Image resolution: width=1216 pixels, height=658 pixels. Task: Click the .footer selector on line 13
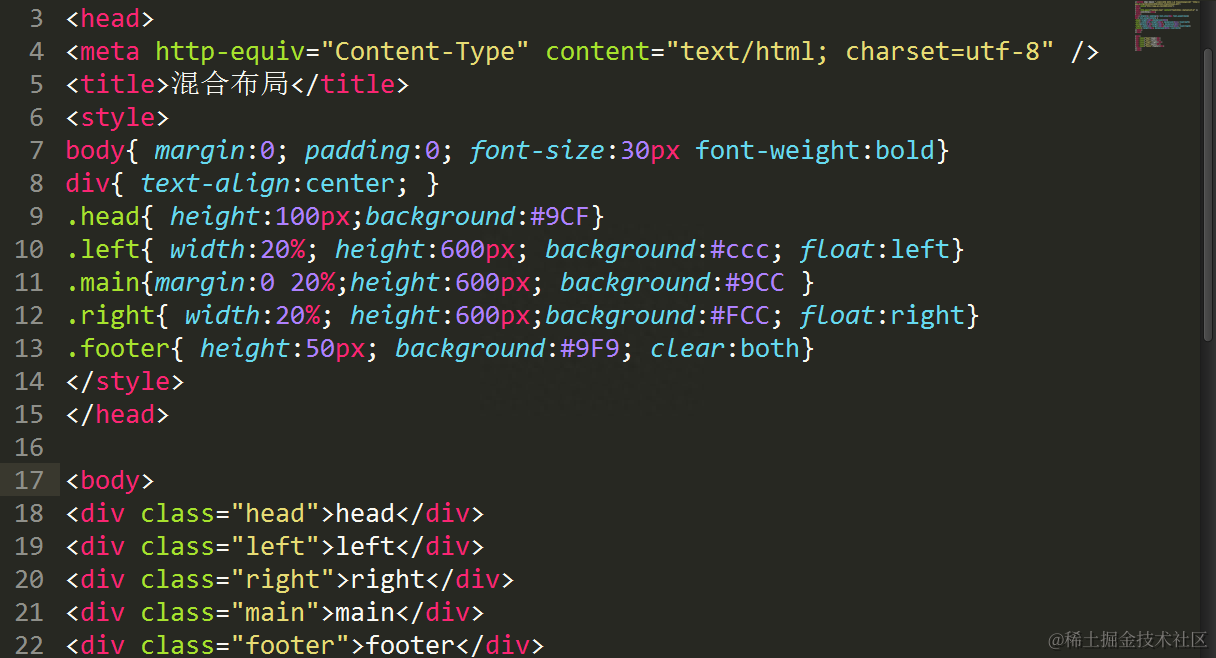click(118, 348)
